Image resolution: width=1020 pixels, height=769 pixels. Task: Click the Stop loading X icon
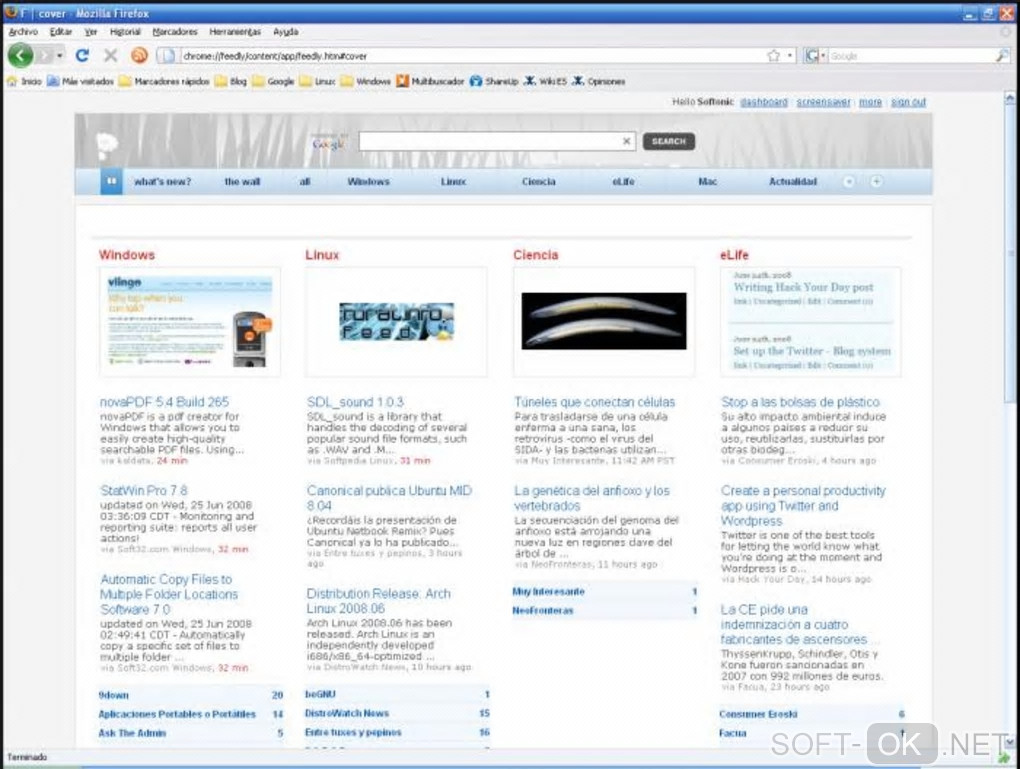[111, 55]
